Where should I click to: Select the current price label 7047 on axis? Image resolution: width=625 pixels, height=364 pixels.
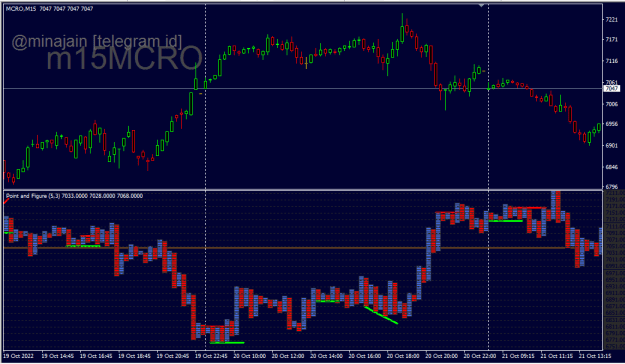click(x=611, y=89)
